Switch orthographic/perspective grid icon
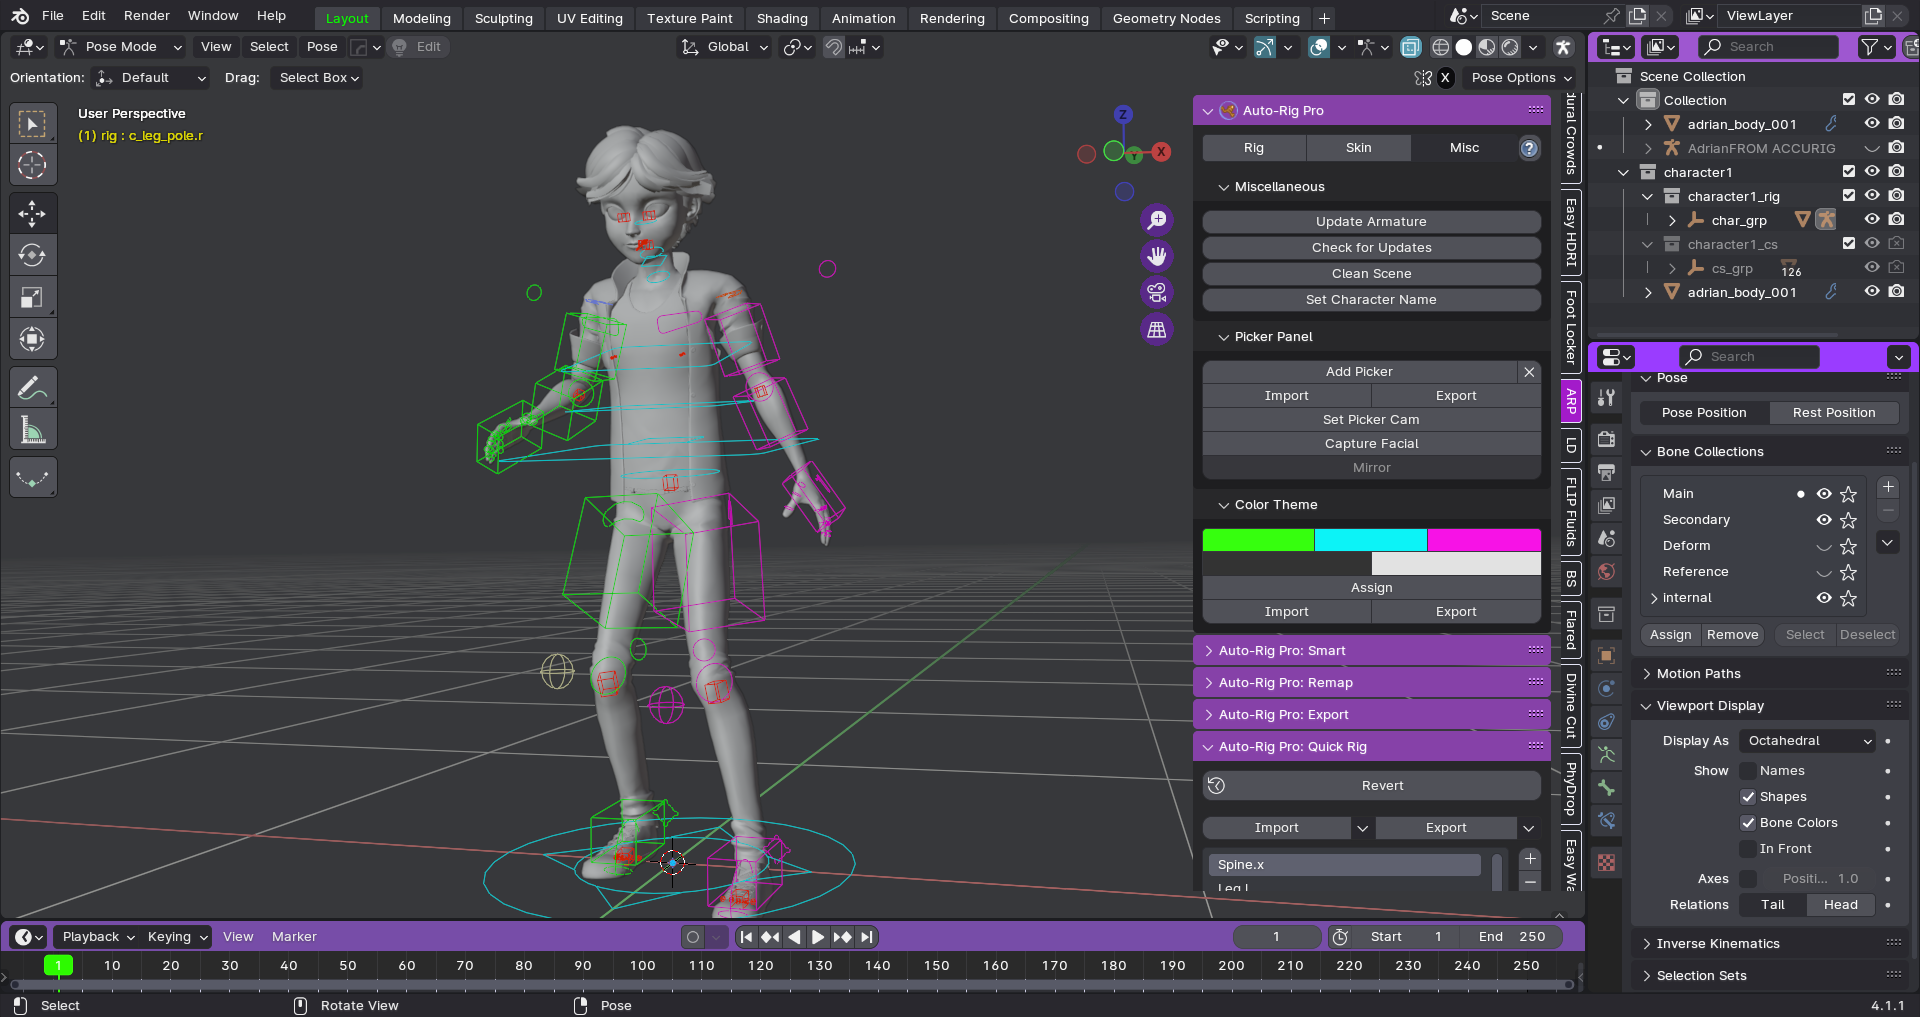 [1157, 329]
